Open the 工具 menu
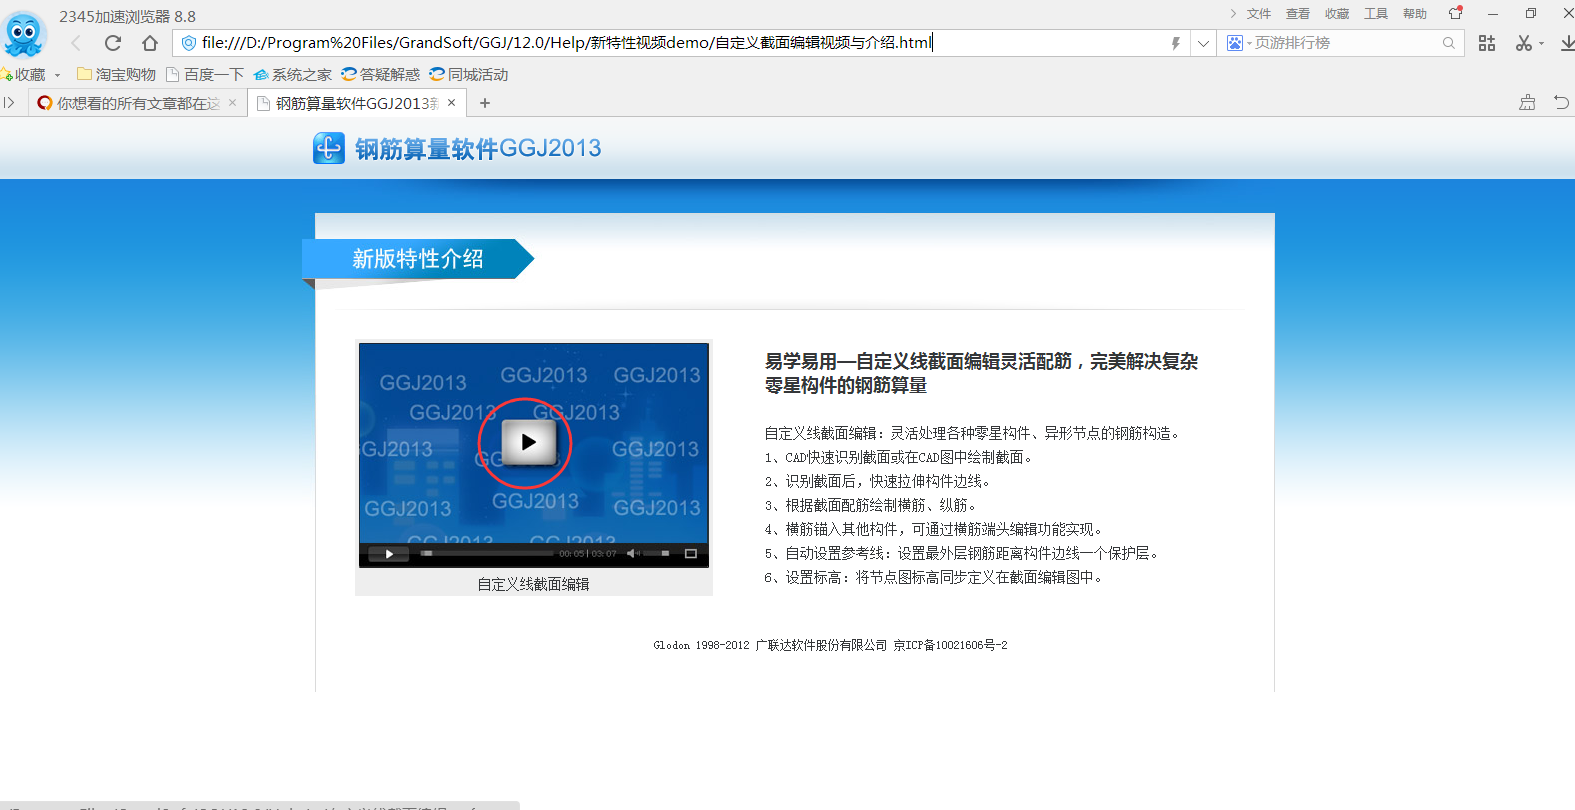 pos(1376,14)
